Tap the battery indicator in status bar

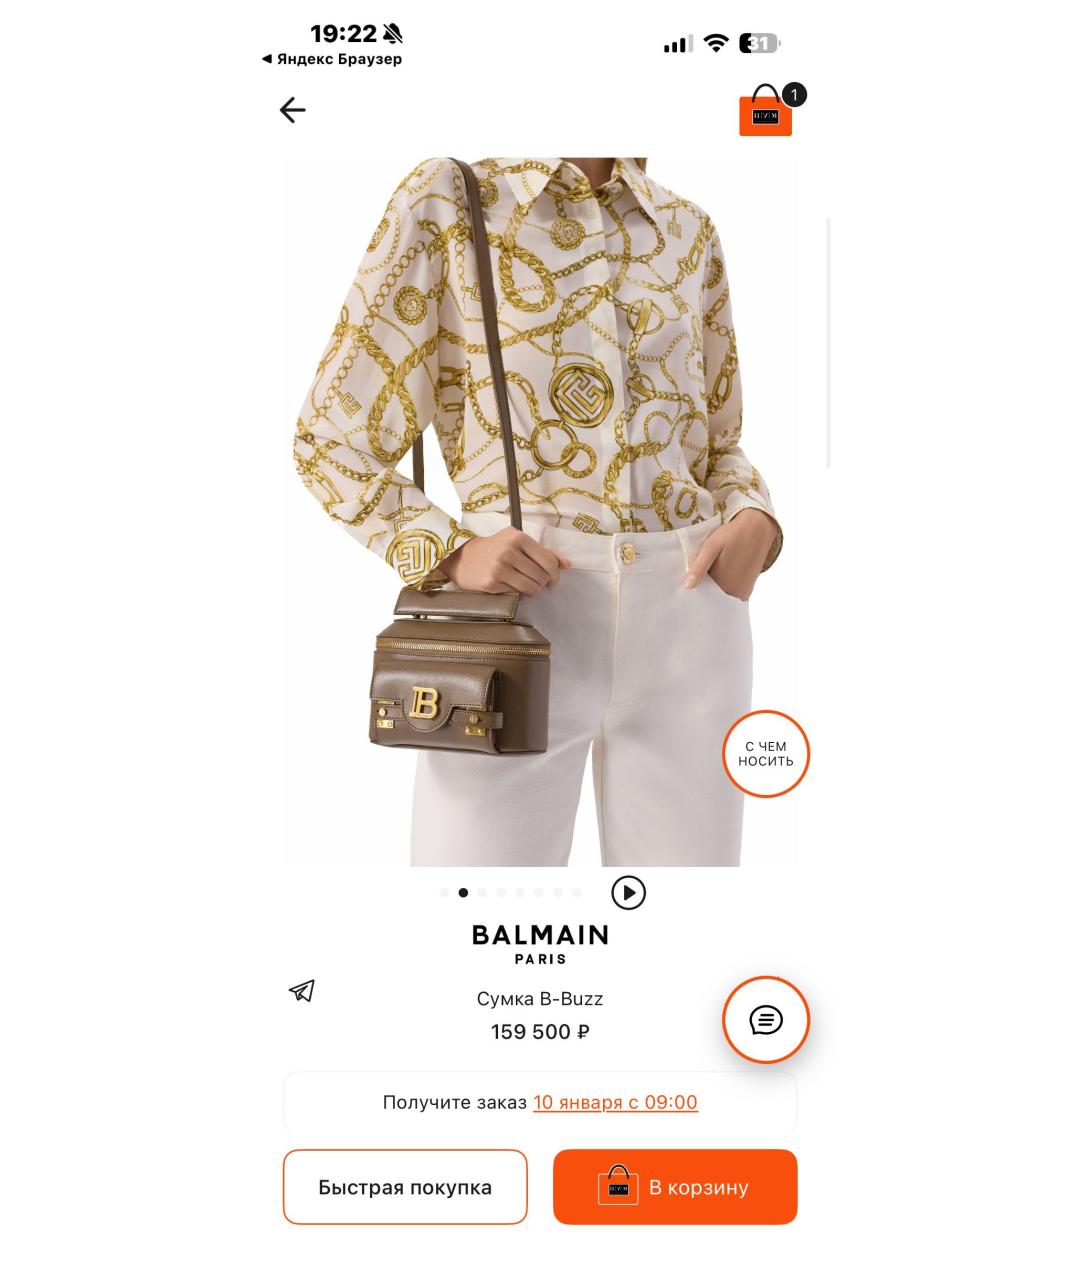[x=760, y=43]
